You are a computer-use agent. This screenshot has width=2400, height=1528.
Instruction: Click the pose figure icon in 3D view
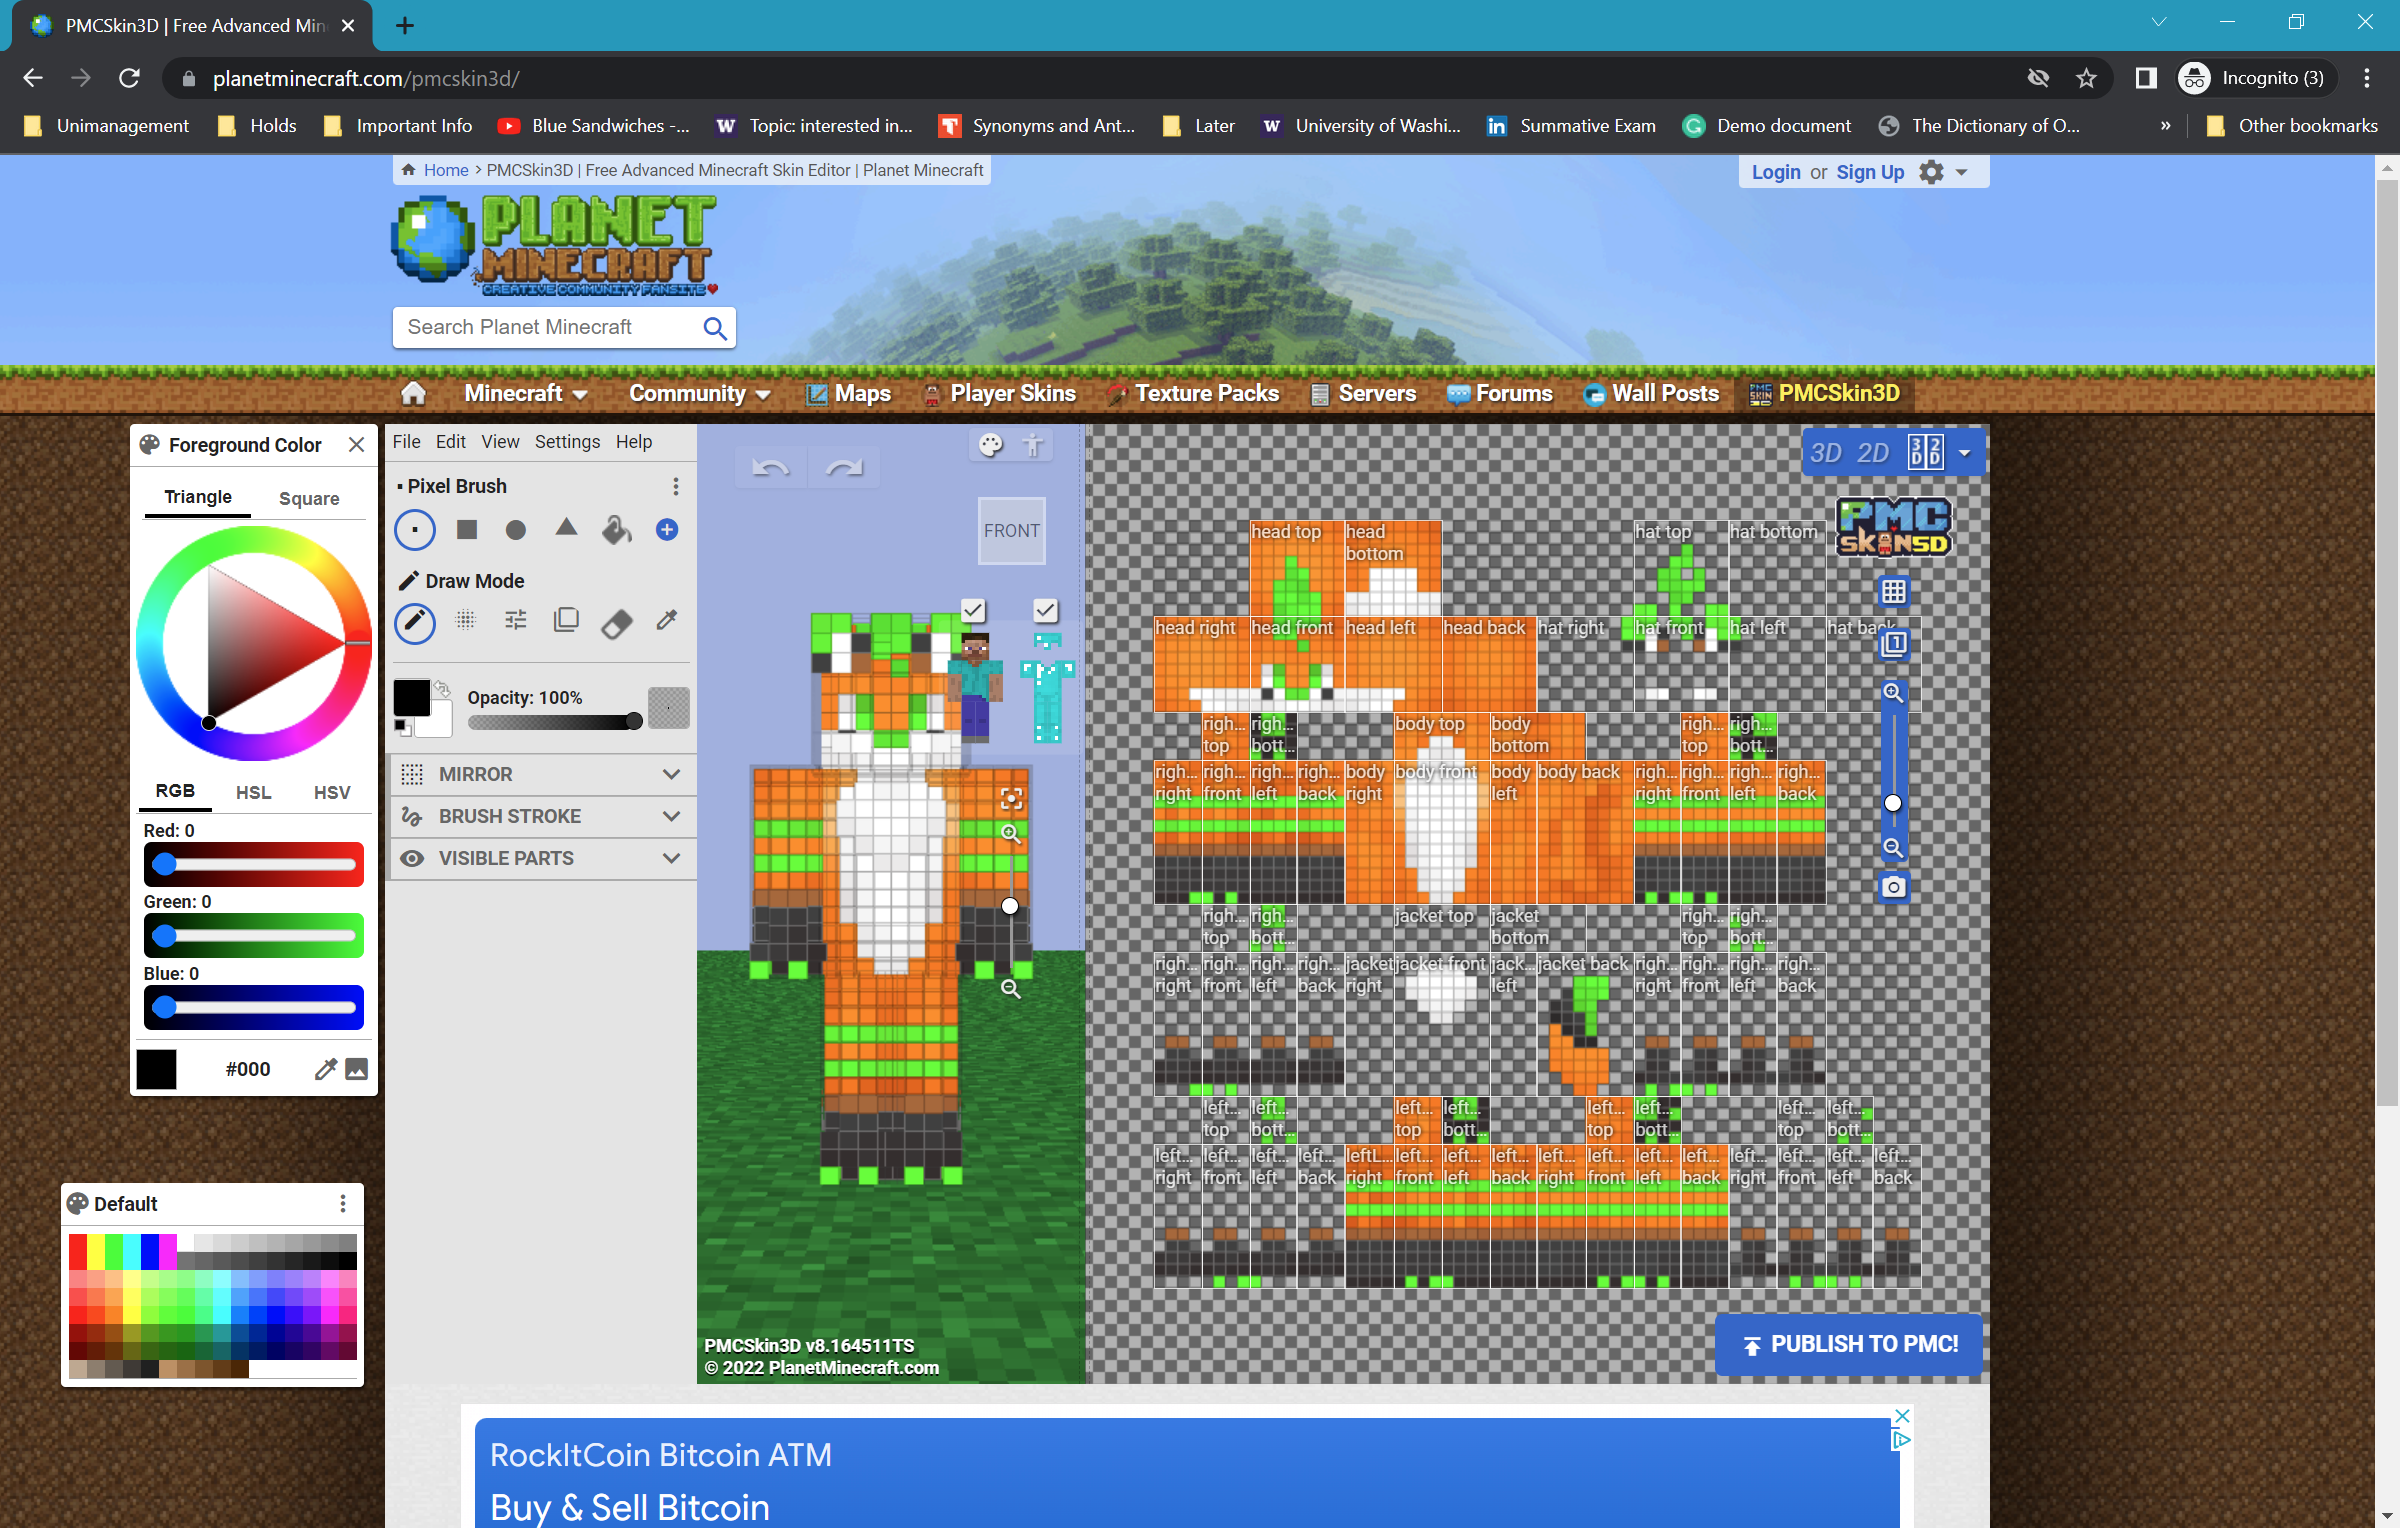click(1033, 445)
